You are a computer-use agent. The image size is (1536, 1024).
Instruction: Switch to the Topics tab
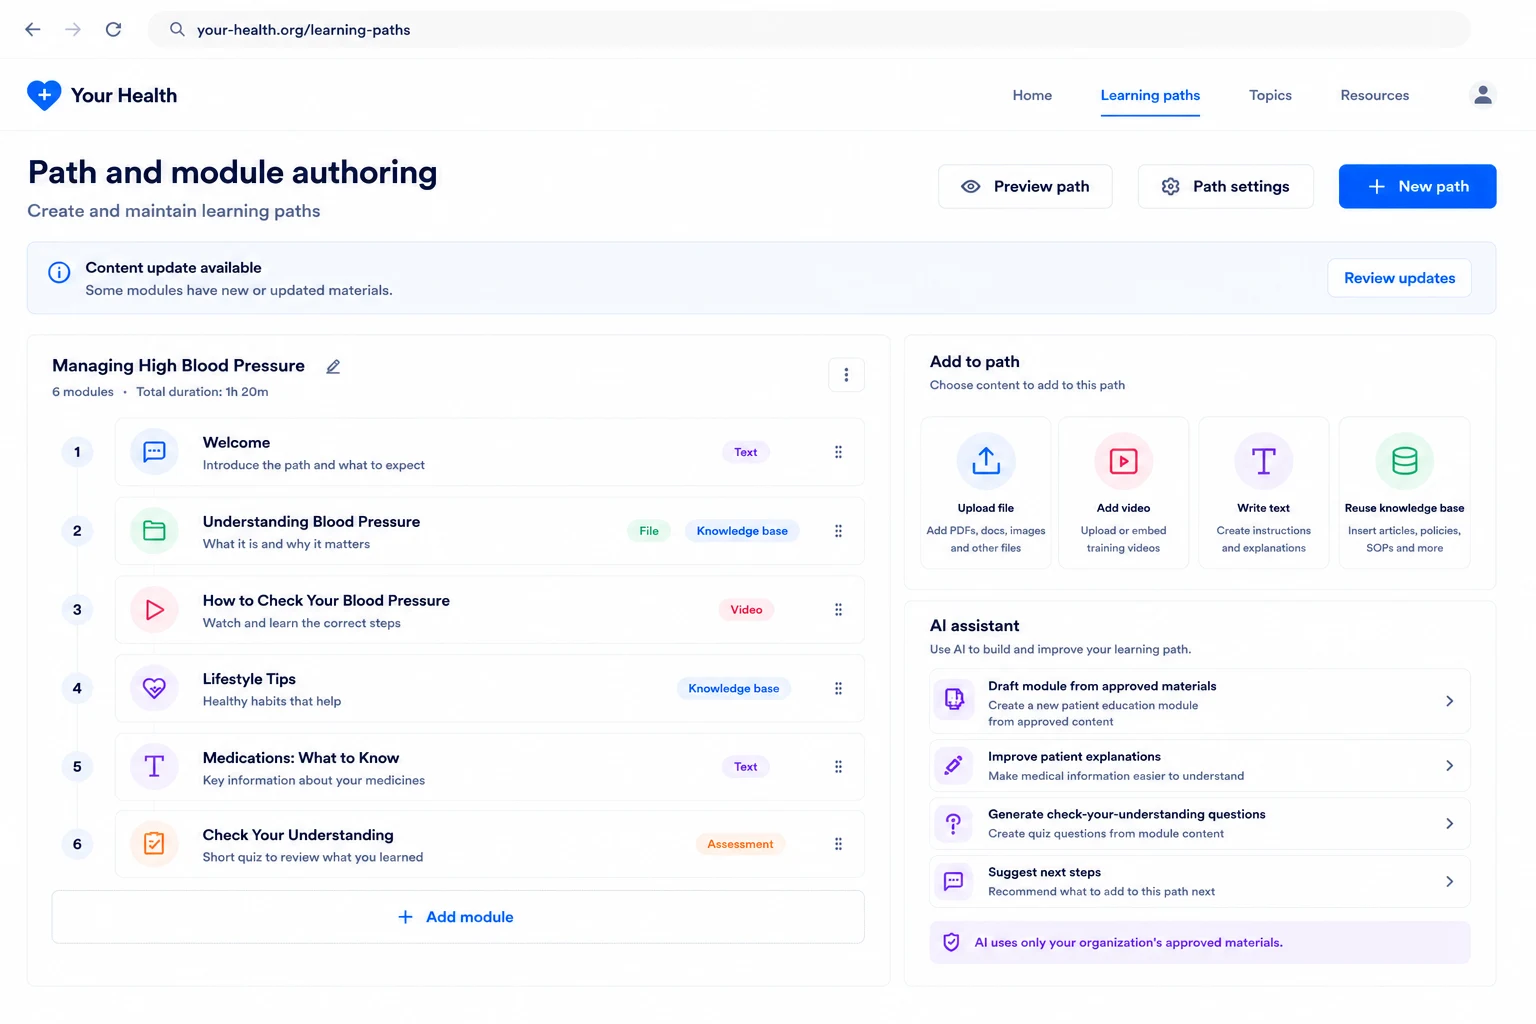1270,95
